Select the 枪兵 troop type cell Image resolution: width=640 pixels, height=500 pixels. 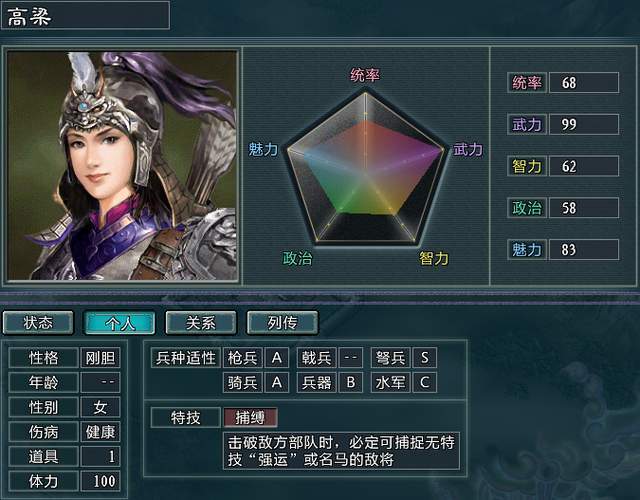[242, 358]
